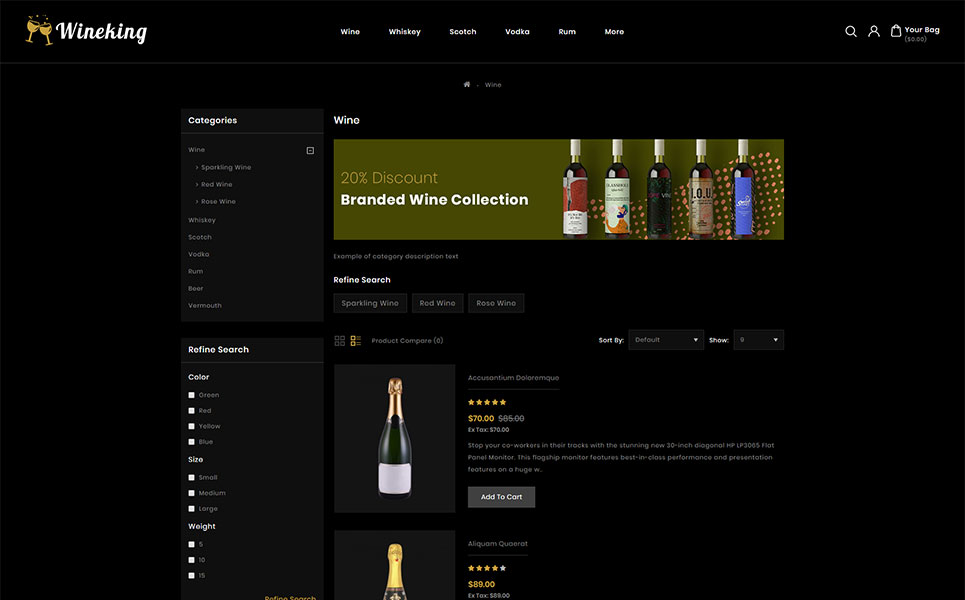Open Rum category in sidebar

tap(196, 271)
